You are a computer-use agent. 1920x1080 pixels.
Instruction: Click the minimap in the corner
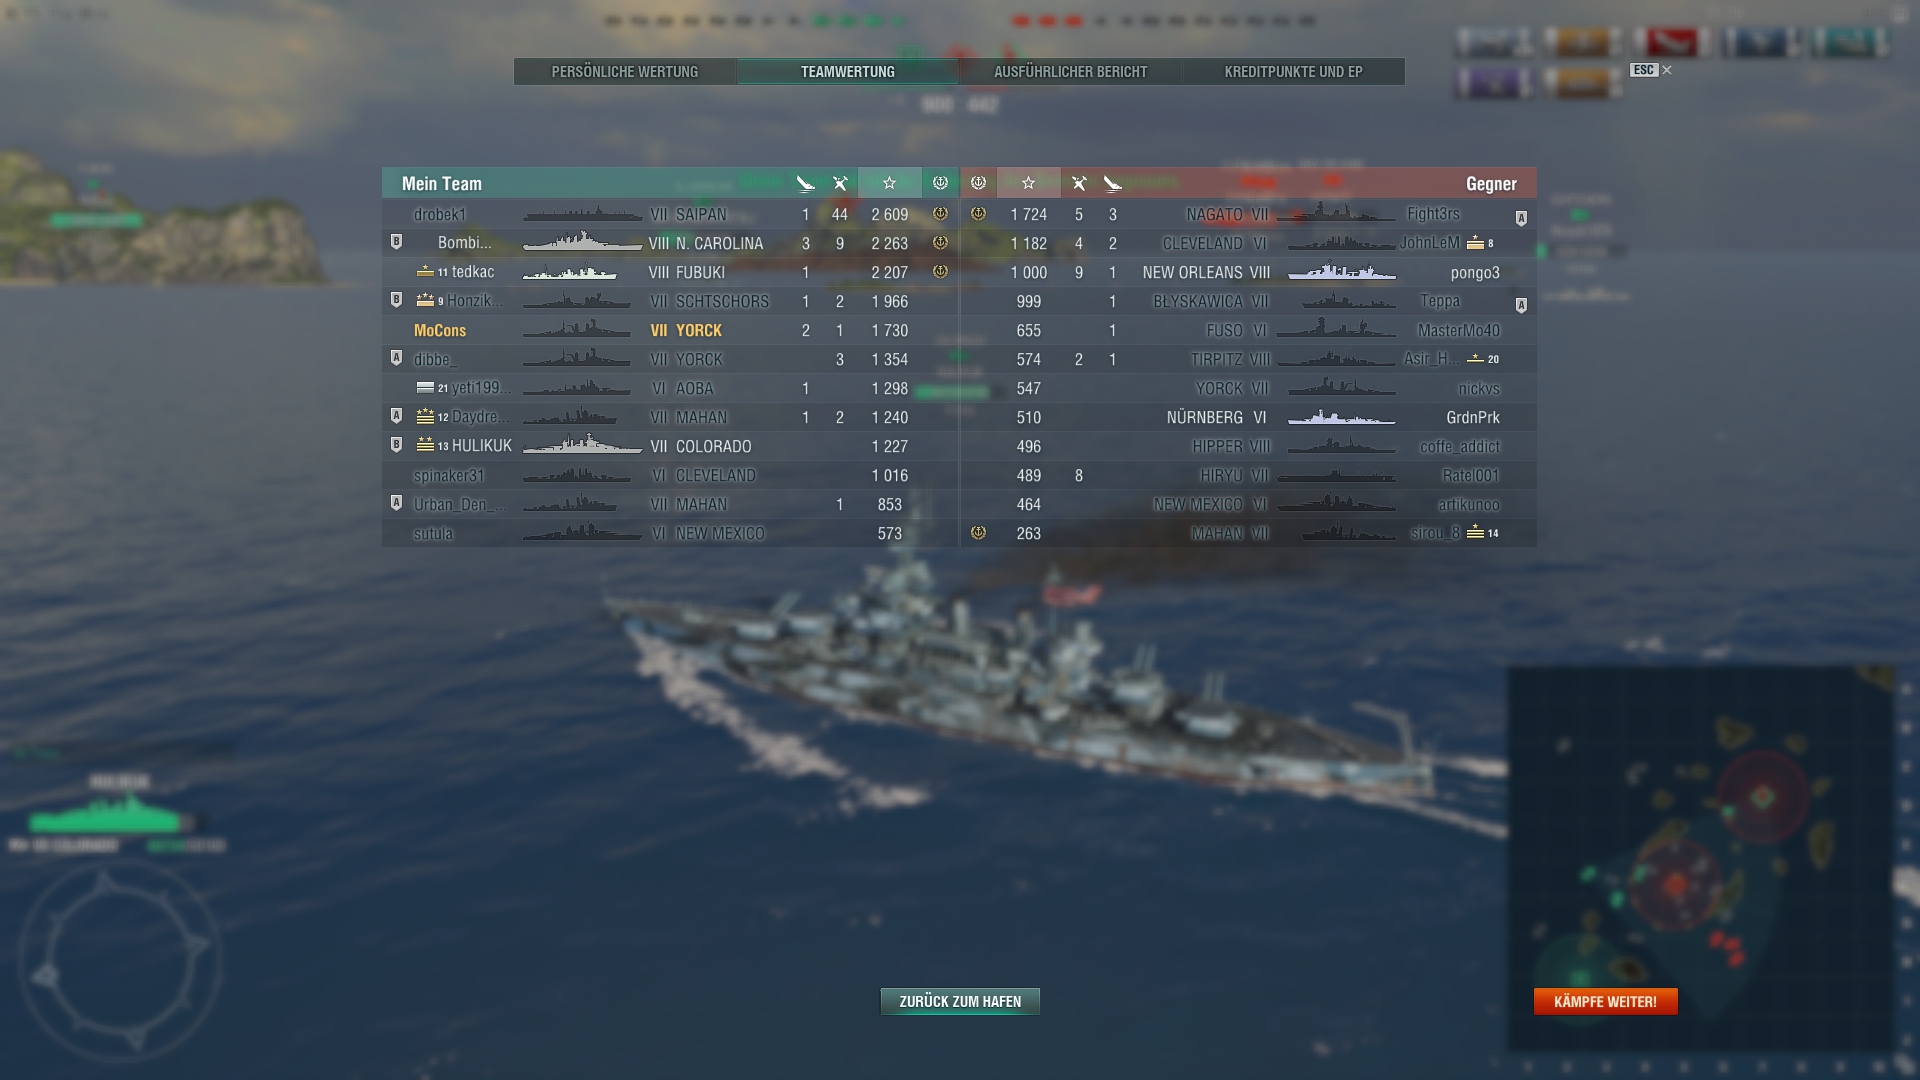1700,858
